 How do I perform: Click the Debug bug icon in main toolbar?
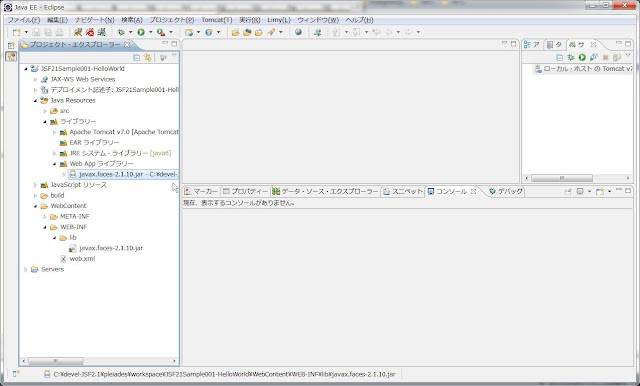pos(121,32)
